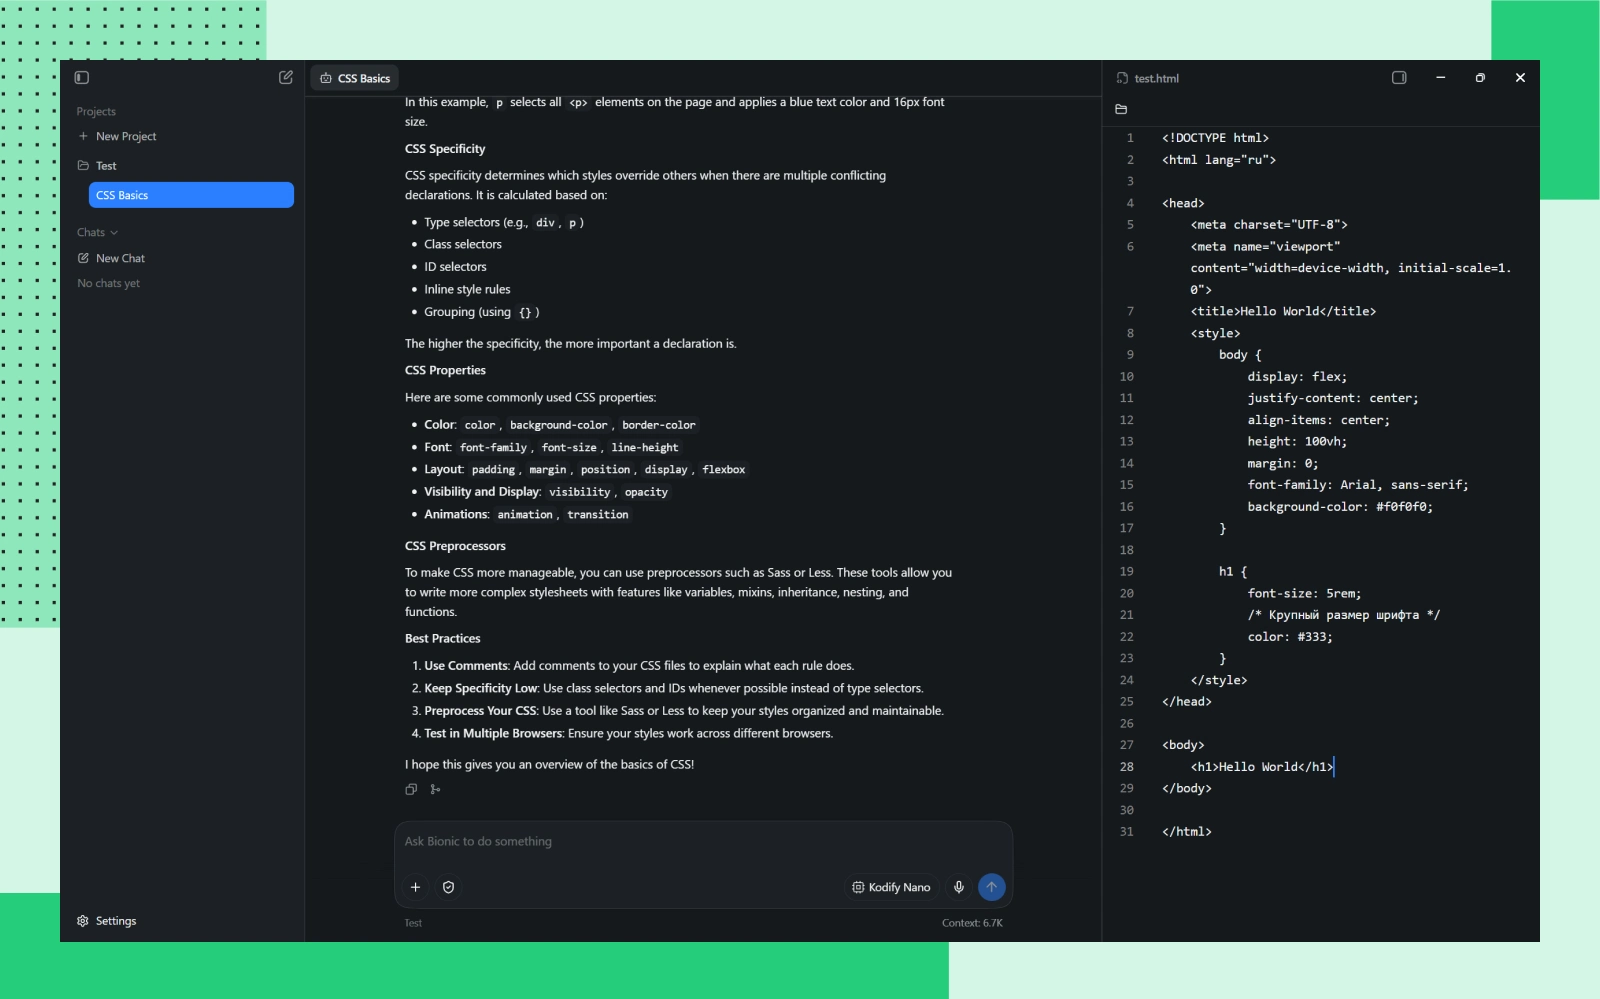The image size is (1600, 999).
Task: Click the 'CSS Preprocessors' heading
Action: [x=455, y=546]
